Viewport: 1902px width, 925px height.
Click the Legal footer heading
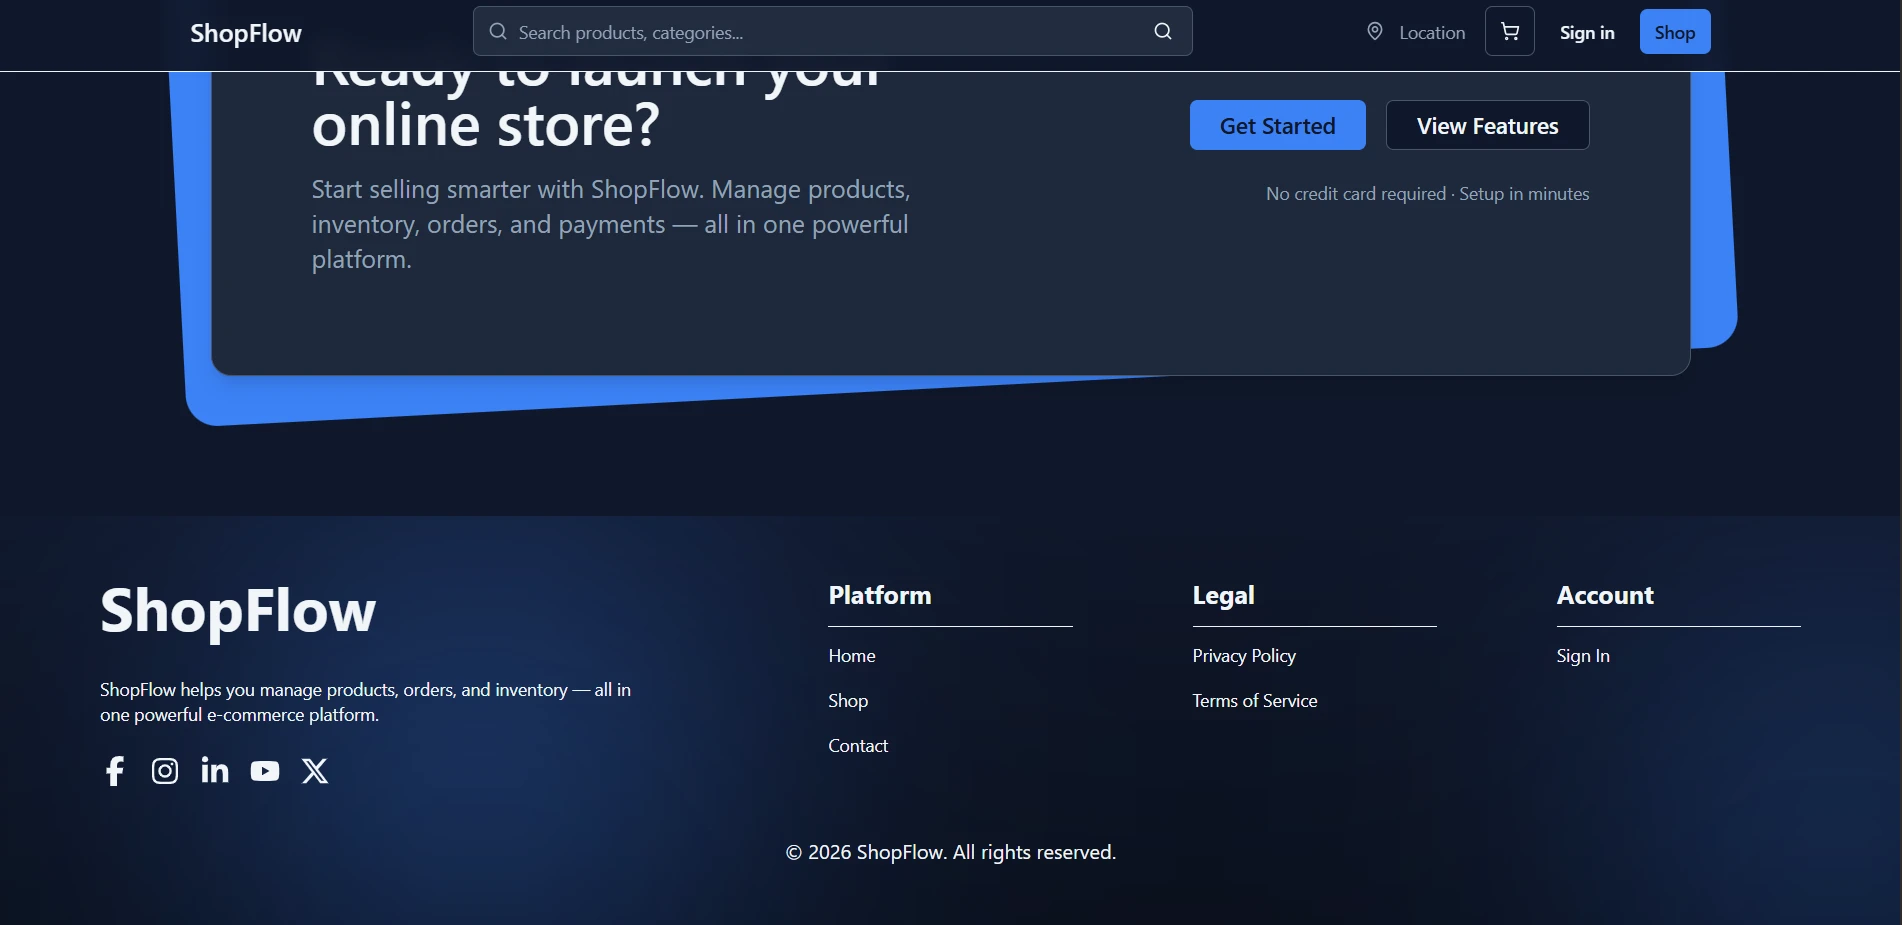click(x=1223, y=596)
